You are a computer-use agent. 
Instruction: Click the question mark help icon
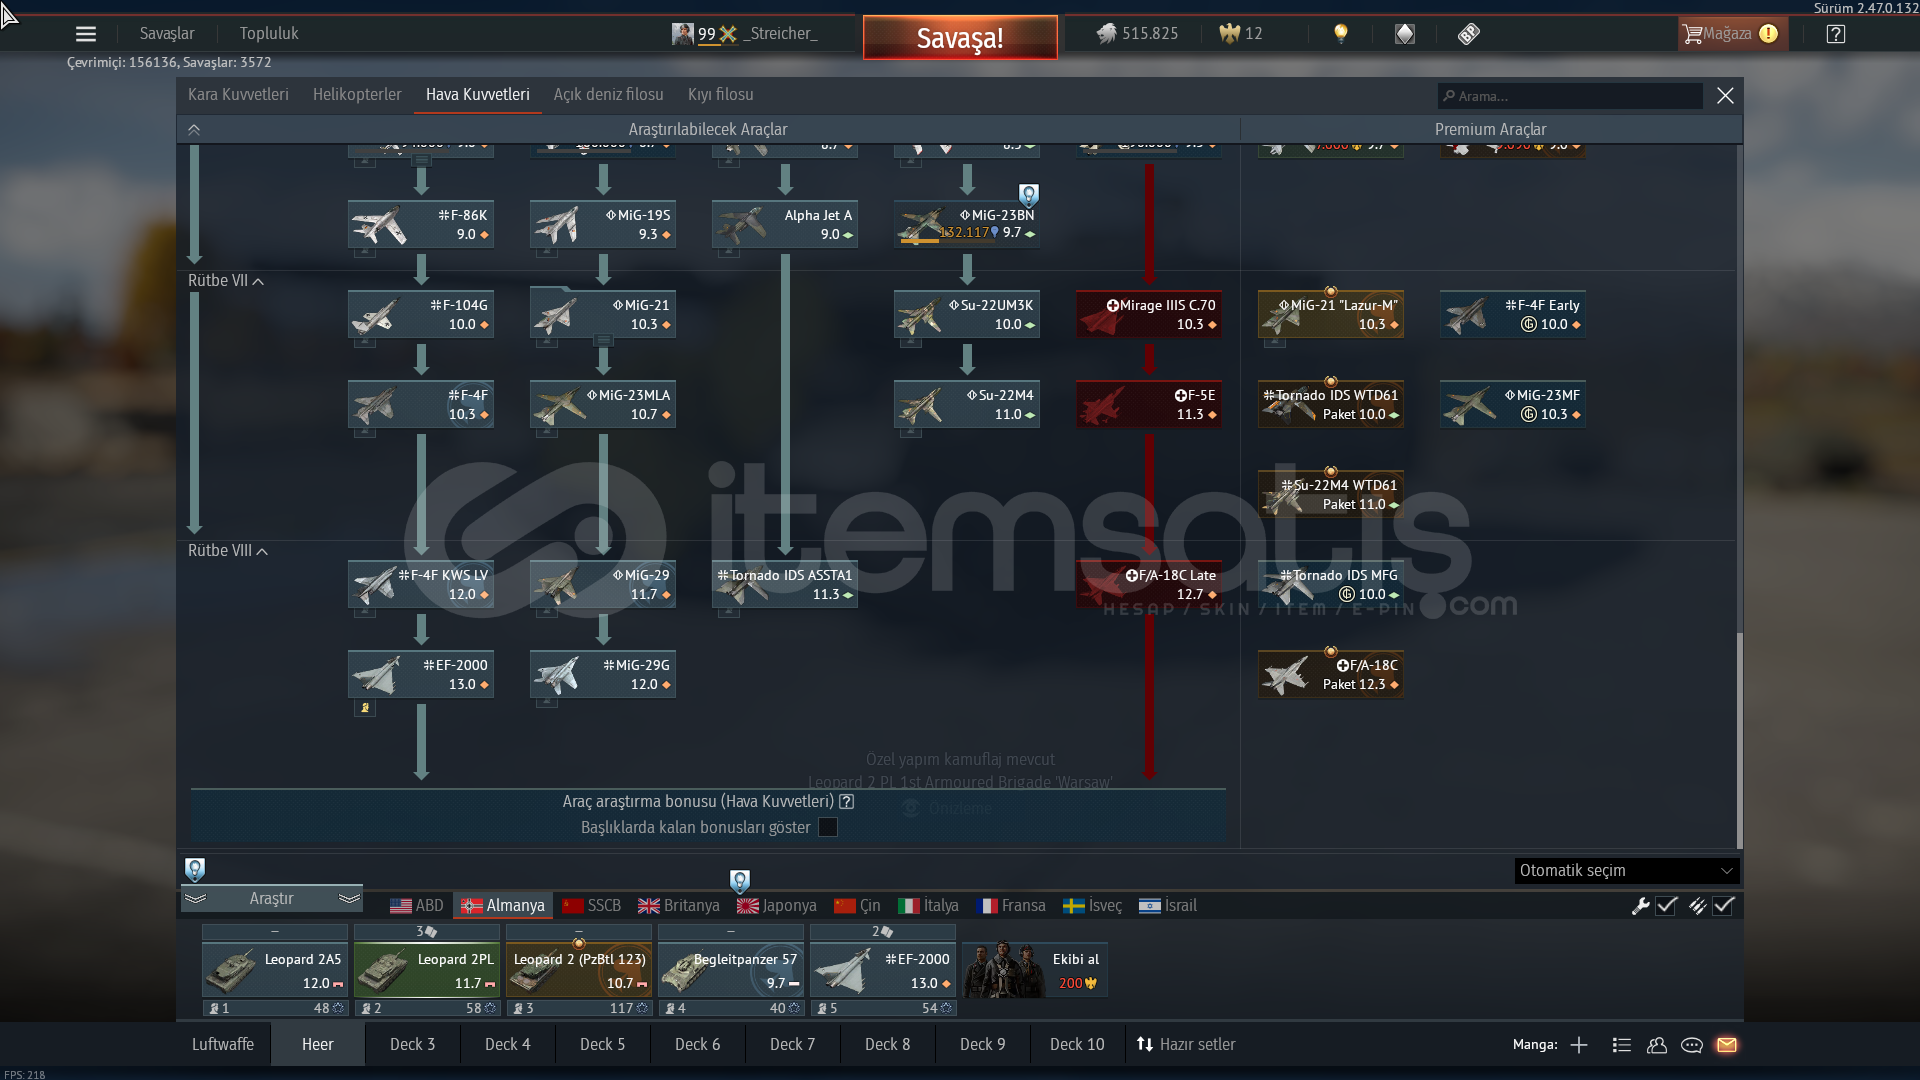(1836, 34)
